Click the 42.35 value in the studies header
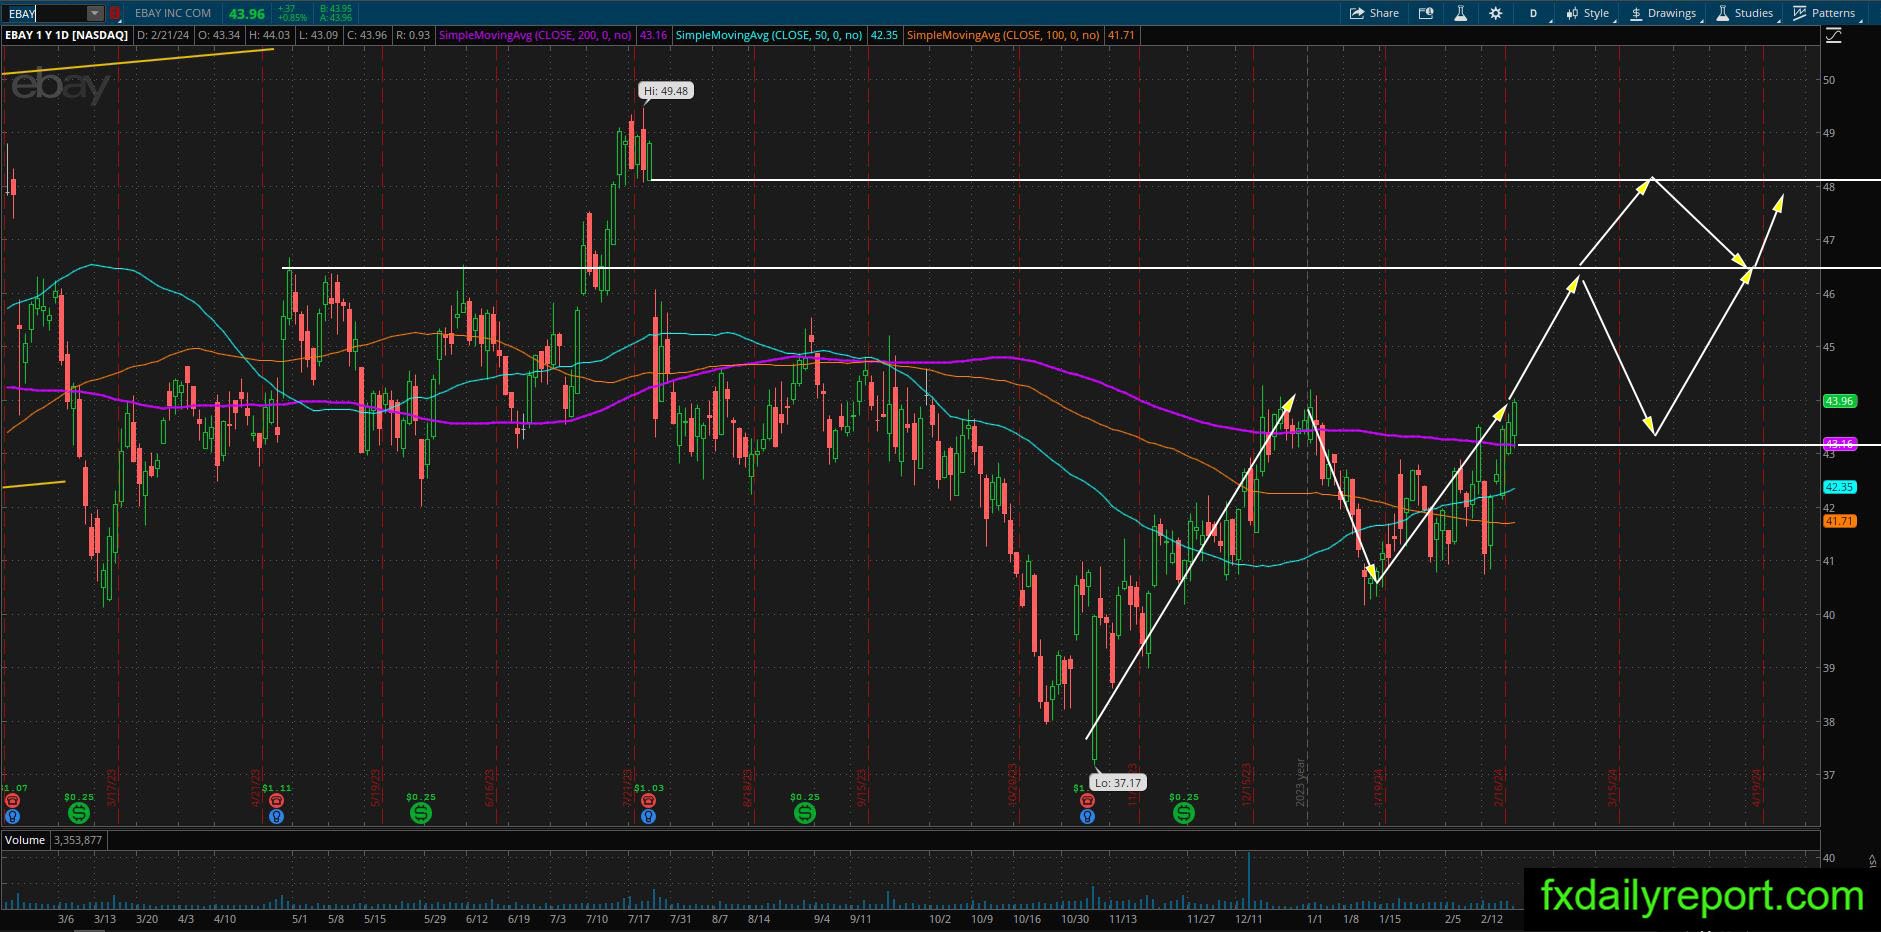The width and height of the screenshot is (1881, 932). 884,35
